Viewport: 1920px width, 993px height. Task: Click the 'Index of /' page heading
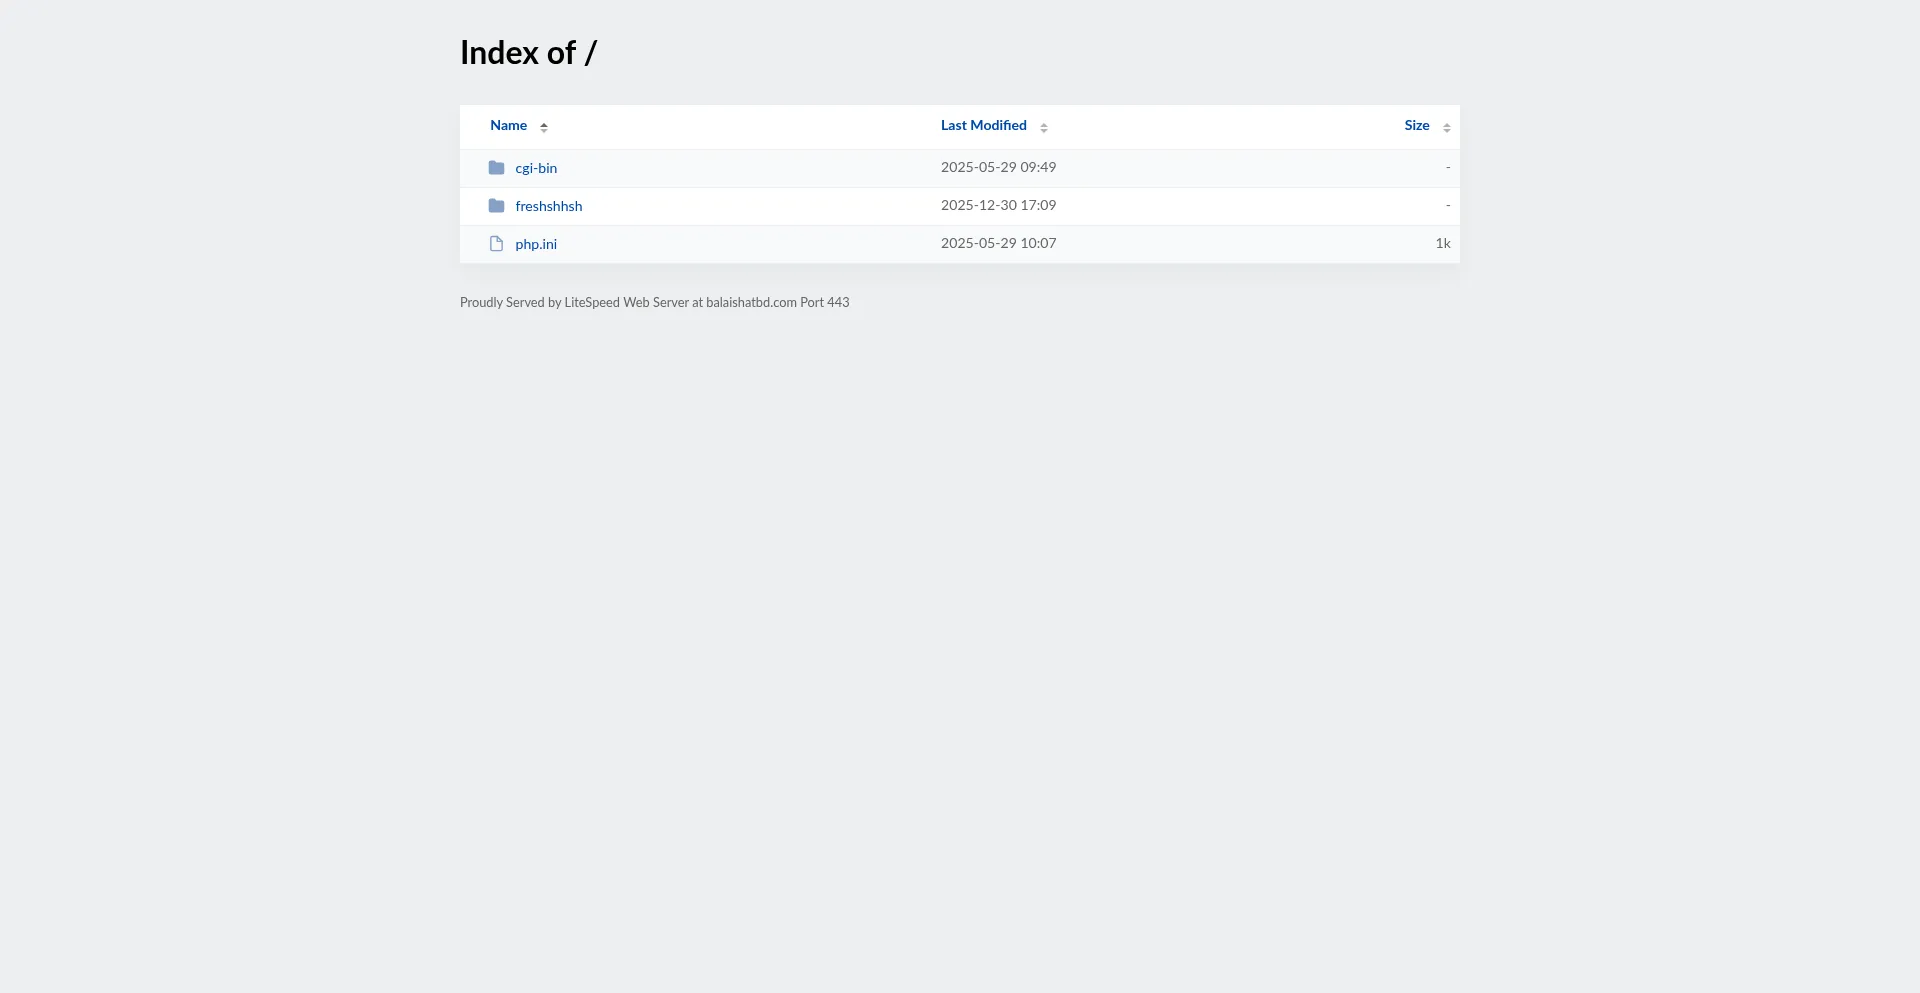coord(528,53)
